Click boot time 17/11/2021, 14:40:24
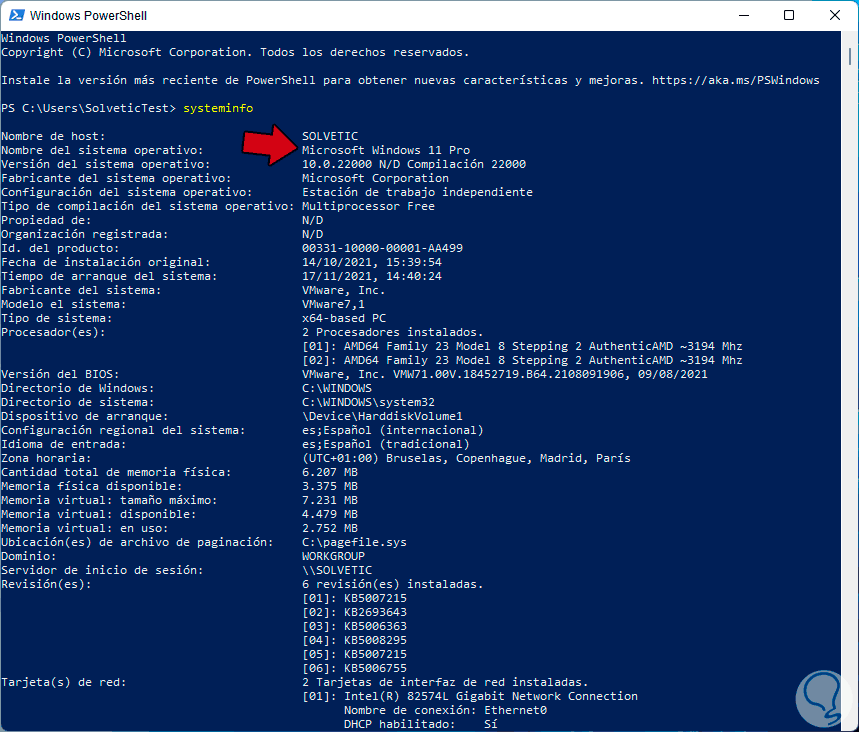This screenshot has height=732, width=859. tap(371, 276)
